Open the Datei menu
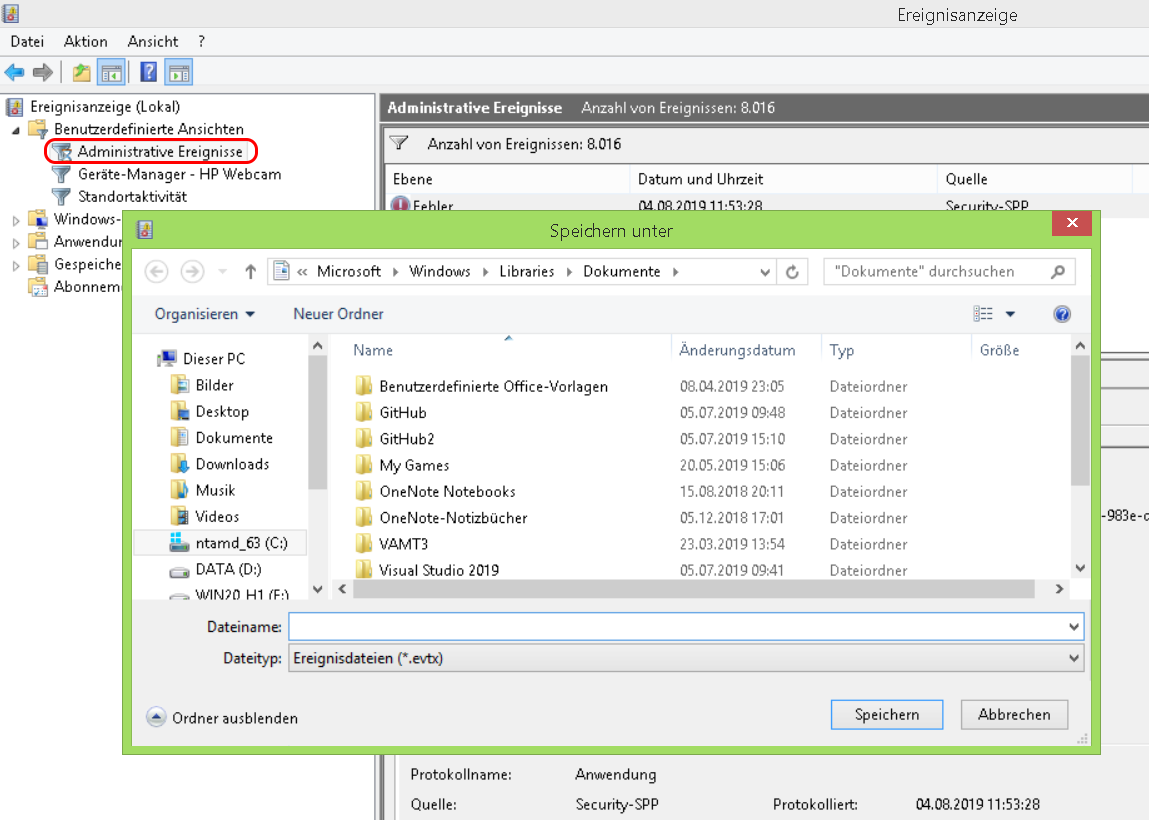 point(27,42)
